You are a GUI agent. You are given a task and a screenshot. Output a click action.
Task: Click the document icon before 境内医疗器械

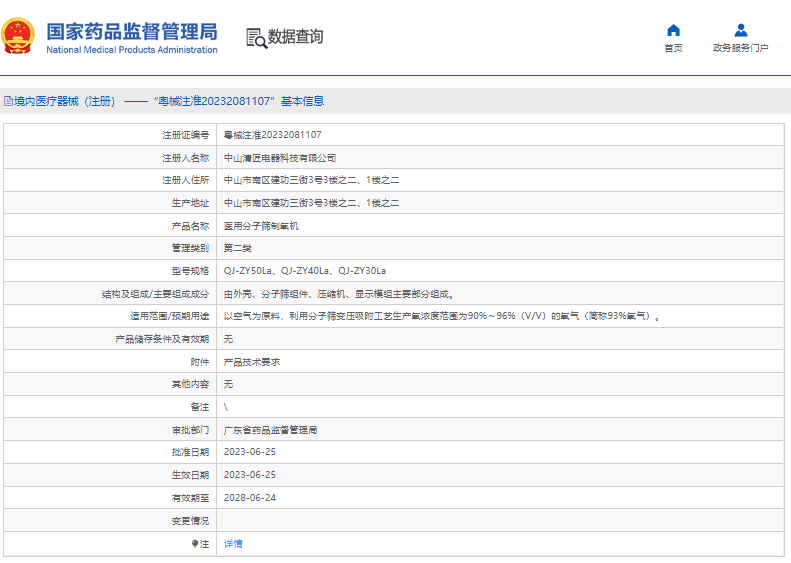click(x=9, y=101)
